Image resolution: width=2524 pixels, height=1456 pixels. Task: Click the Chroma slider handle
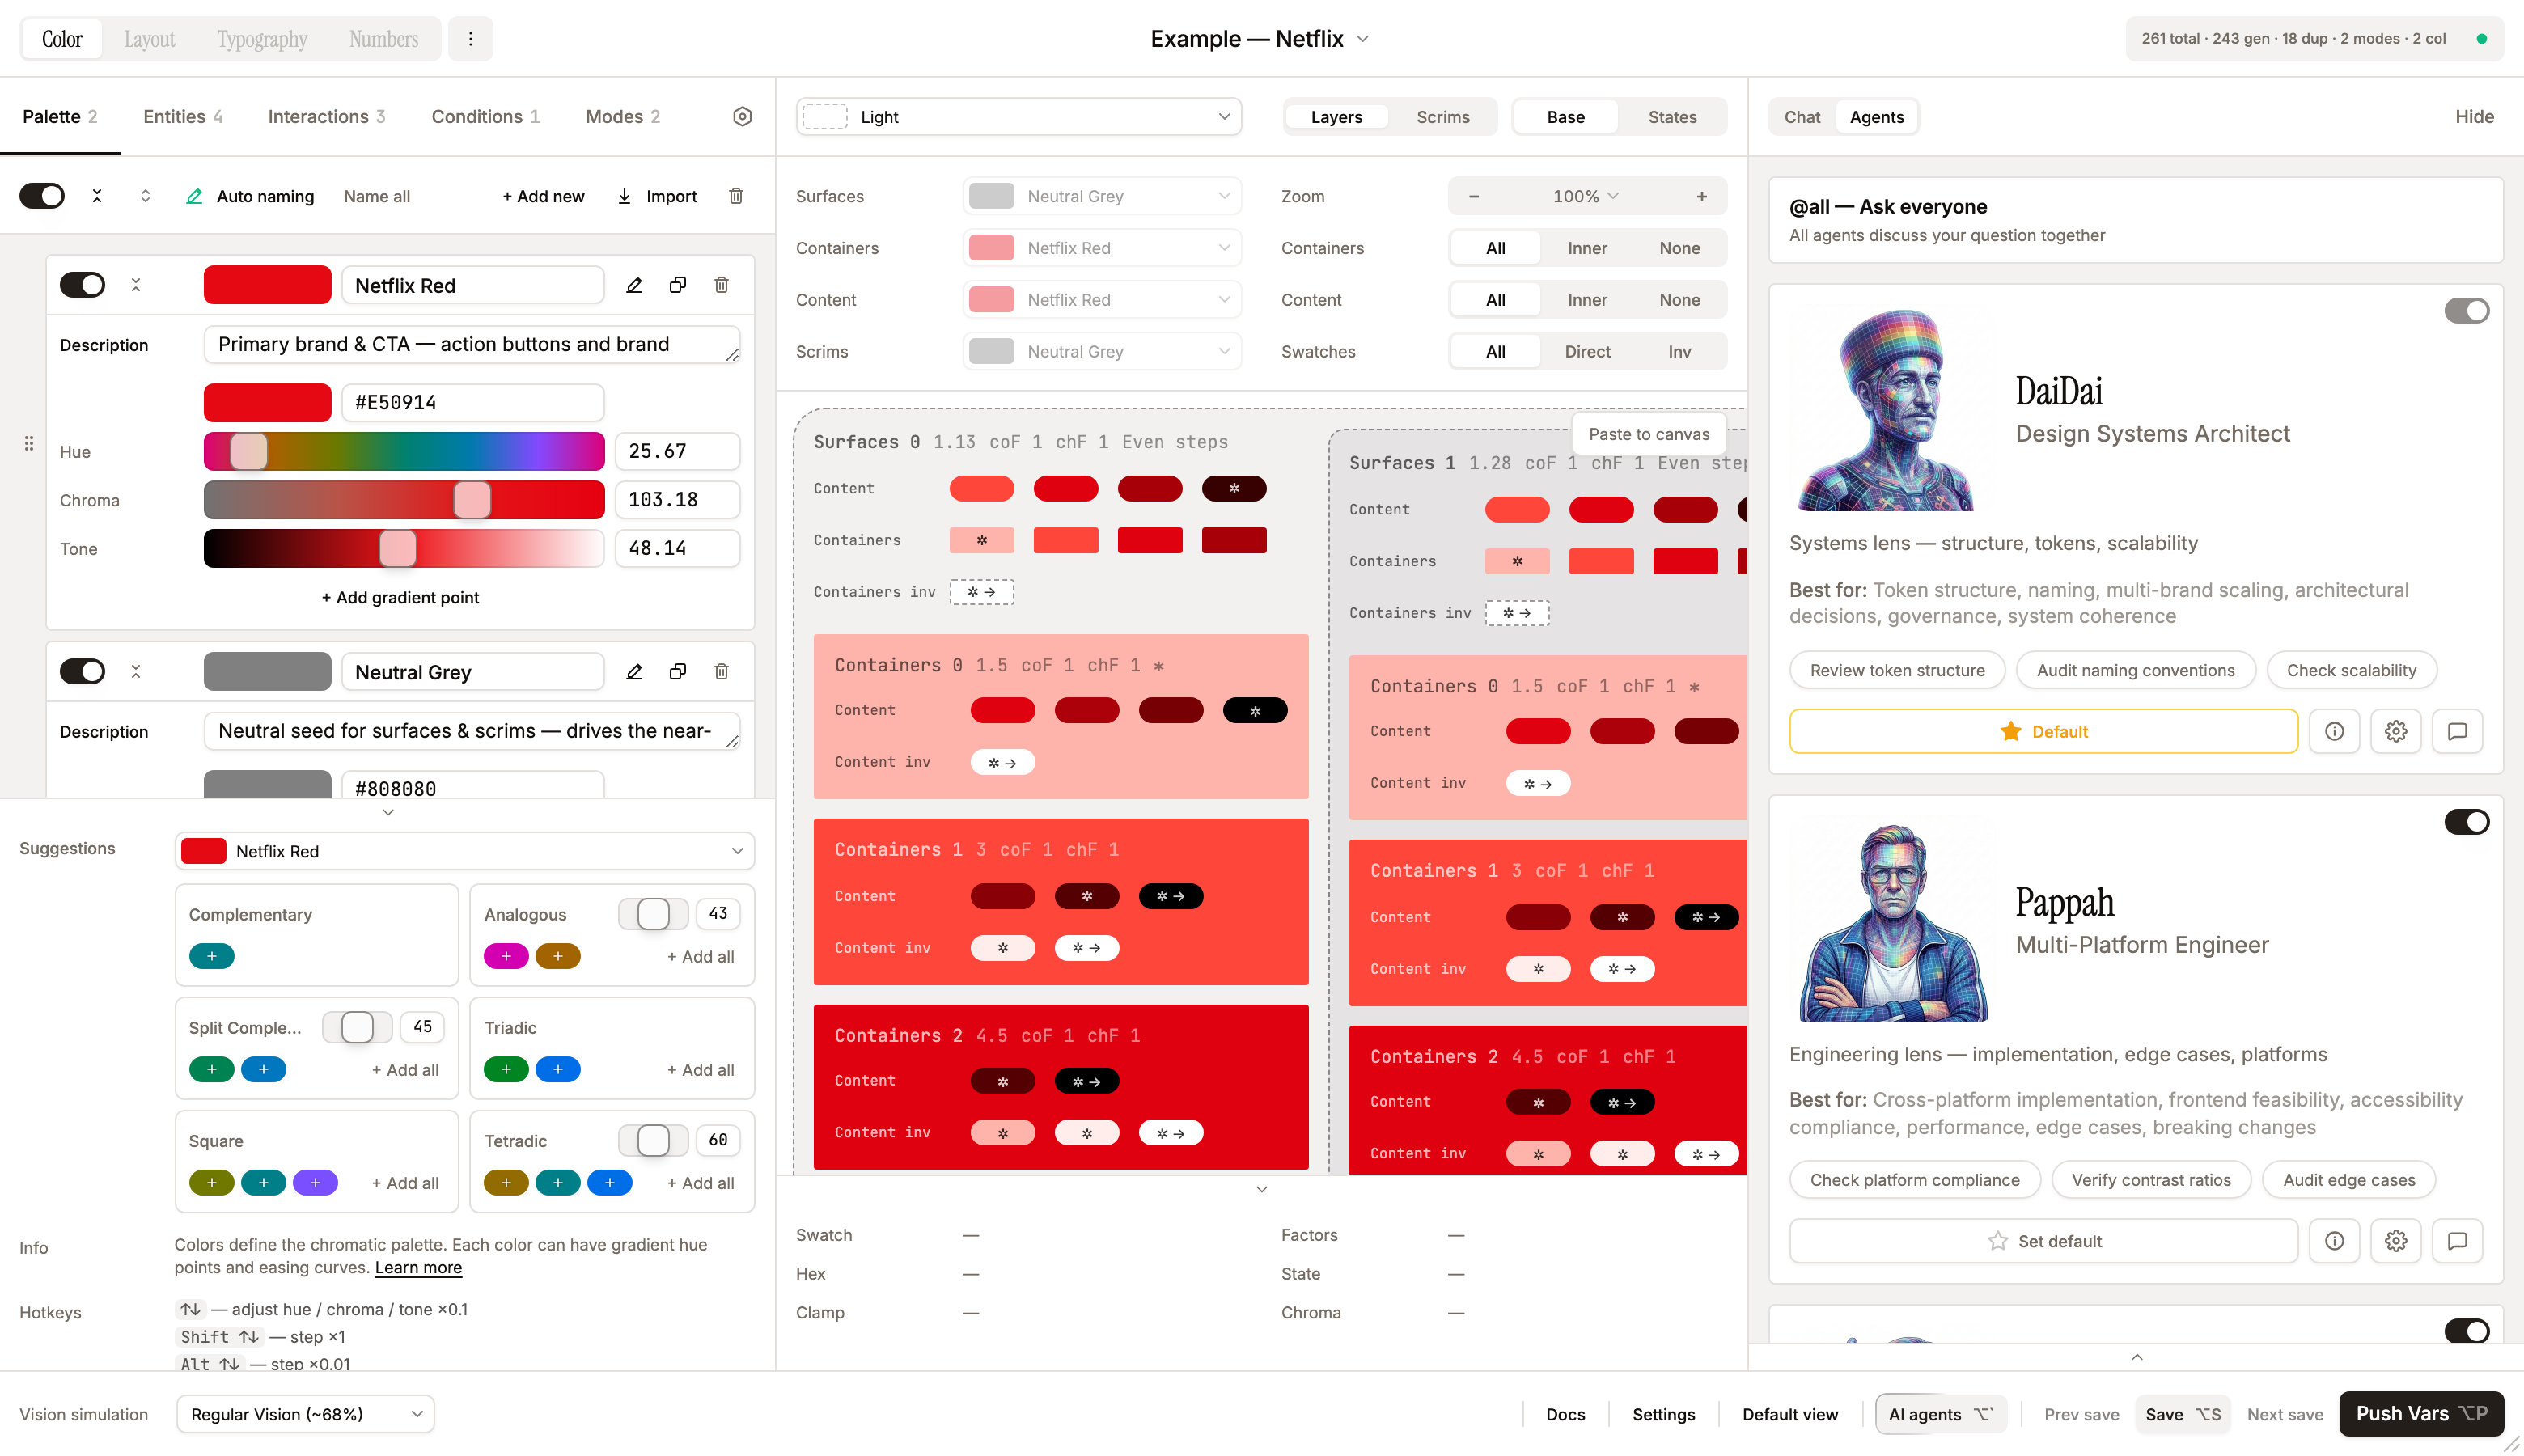point(472,500)
